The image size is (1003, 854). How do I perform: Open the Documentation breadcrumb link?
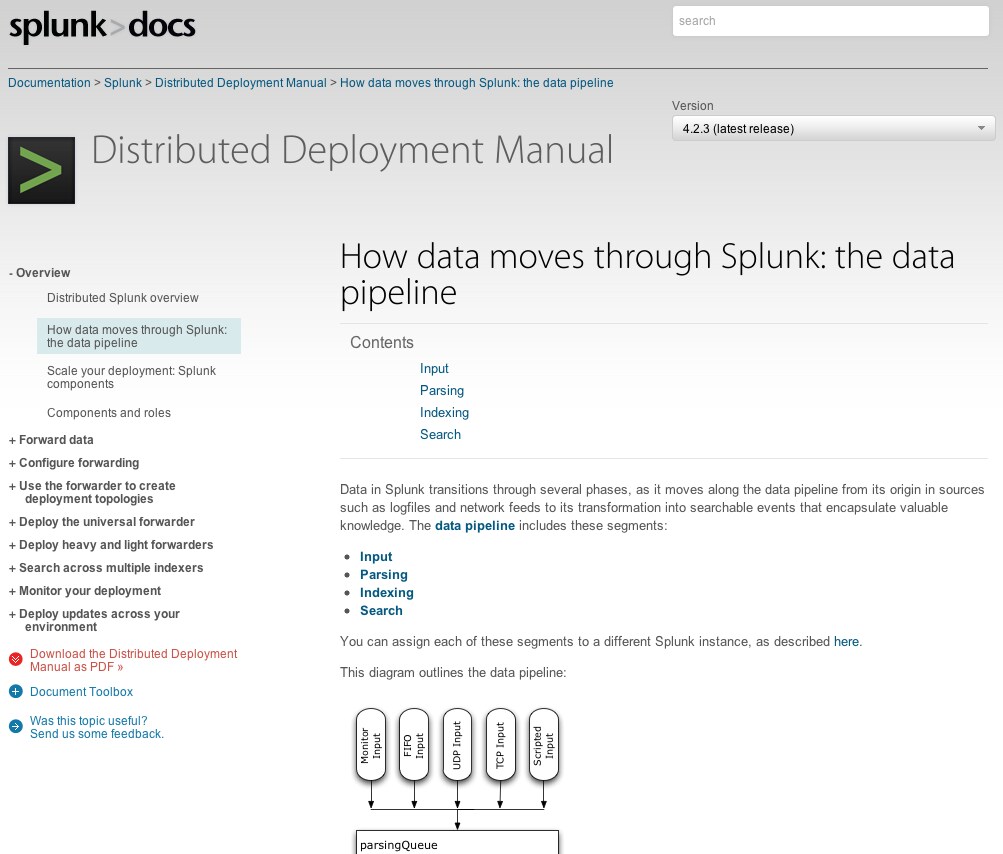pyautogui.click(x=49, y=83)
